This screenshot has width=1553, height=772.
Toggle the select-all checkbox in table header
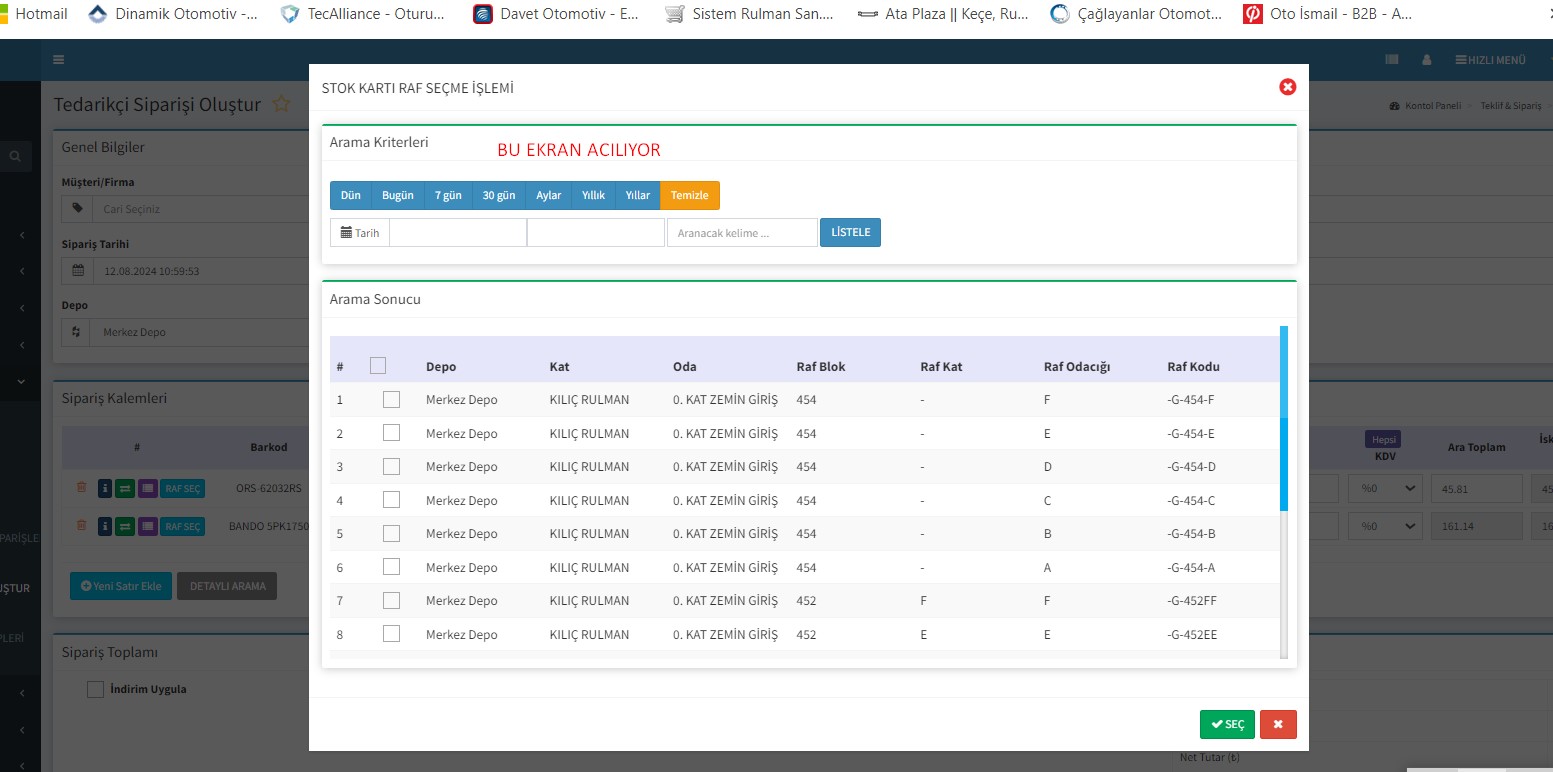tap(377, 366)
